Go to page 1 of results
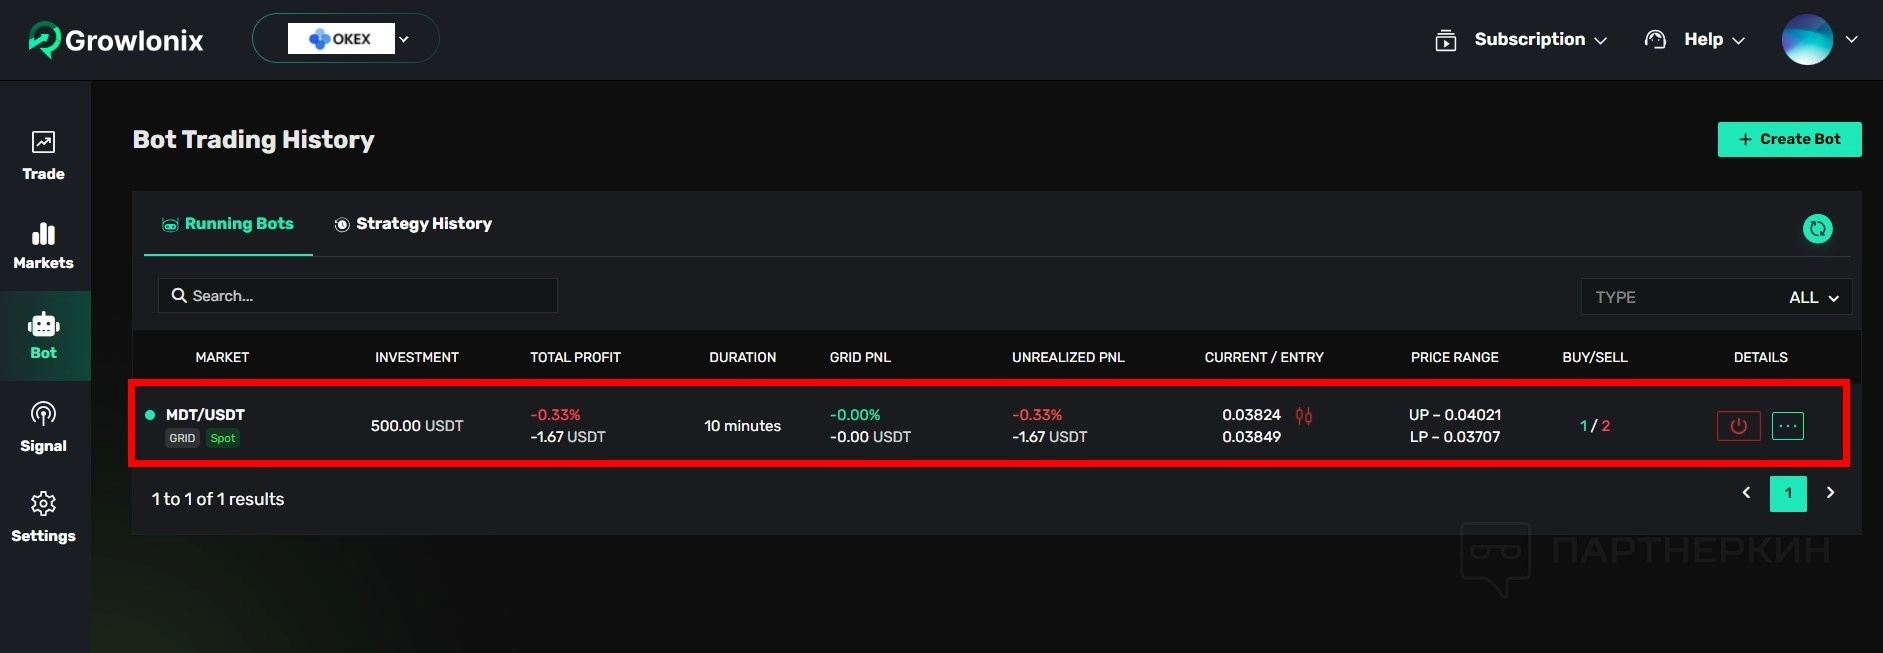The image size is (1883, 653). (1788, 493)
